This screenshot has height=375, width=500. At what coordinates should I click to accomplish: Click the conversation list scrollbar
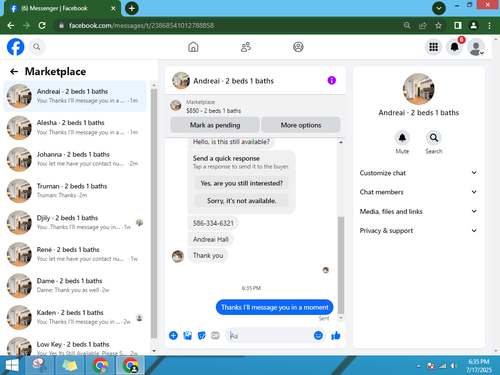point(154,213)
